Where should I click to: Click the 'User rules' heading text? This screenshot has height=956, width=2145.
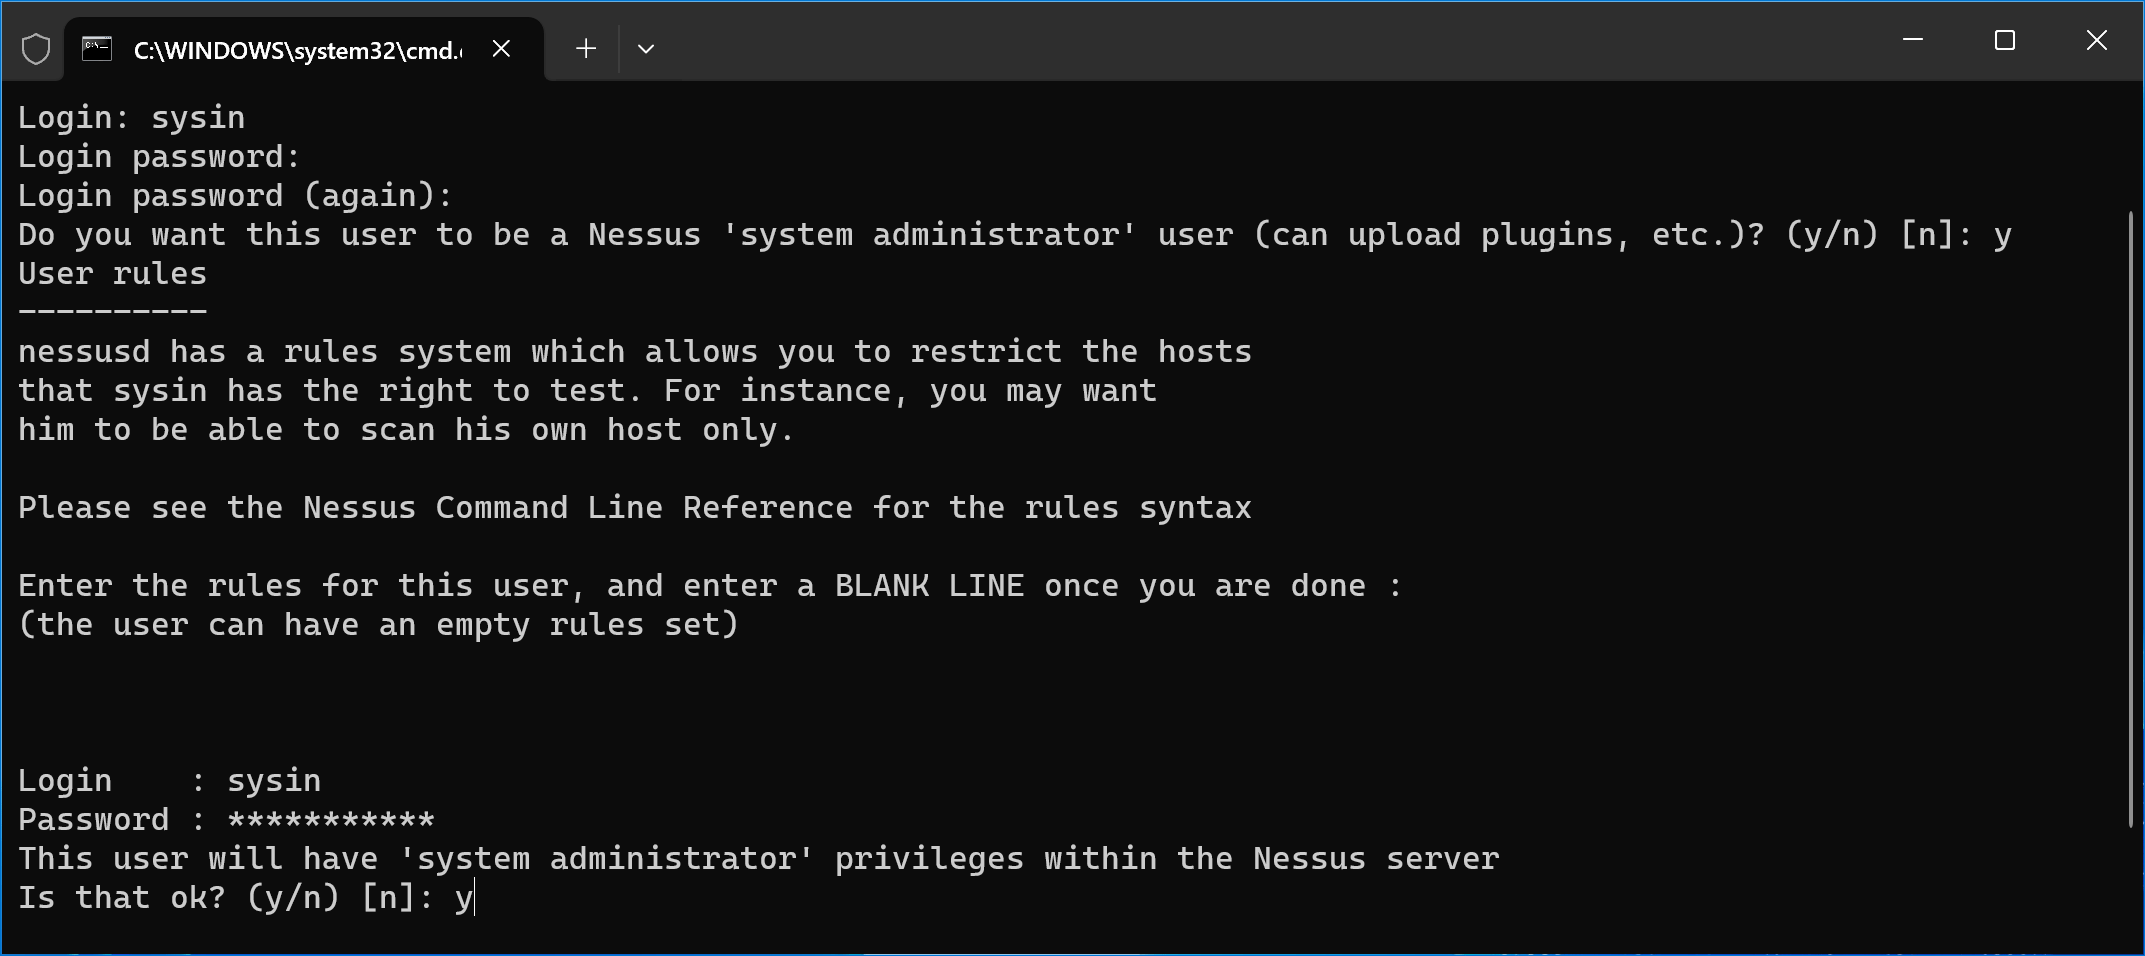point(112,274)
